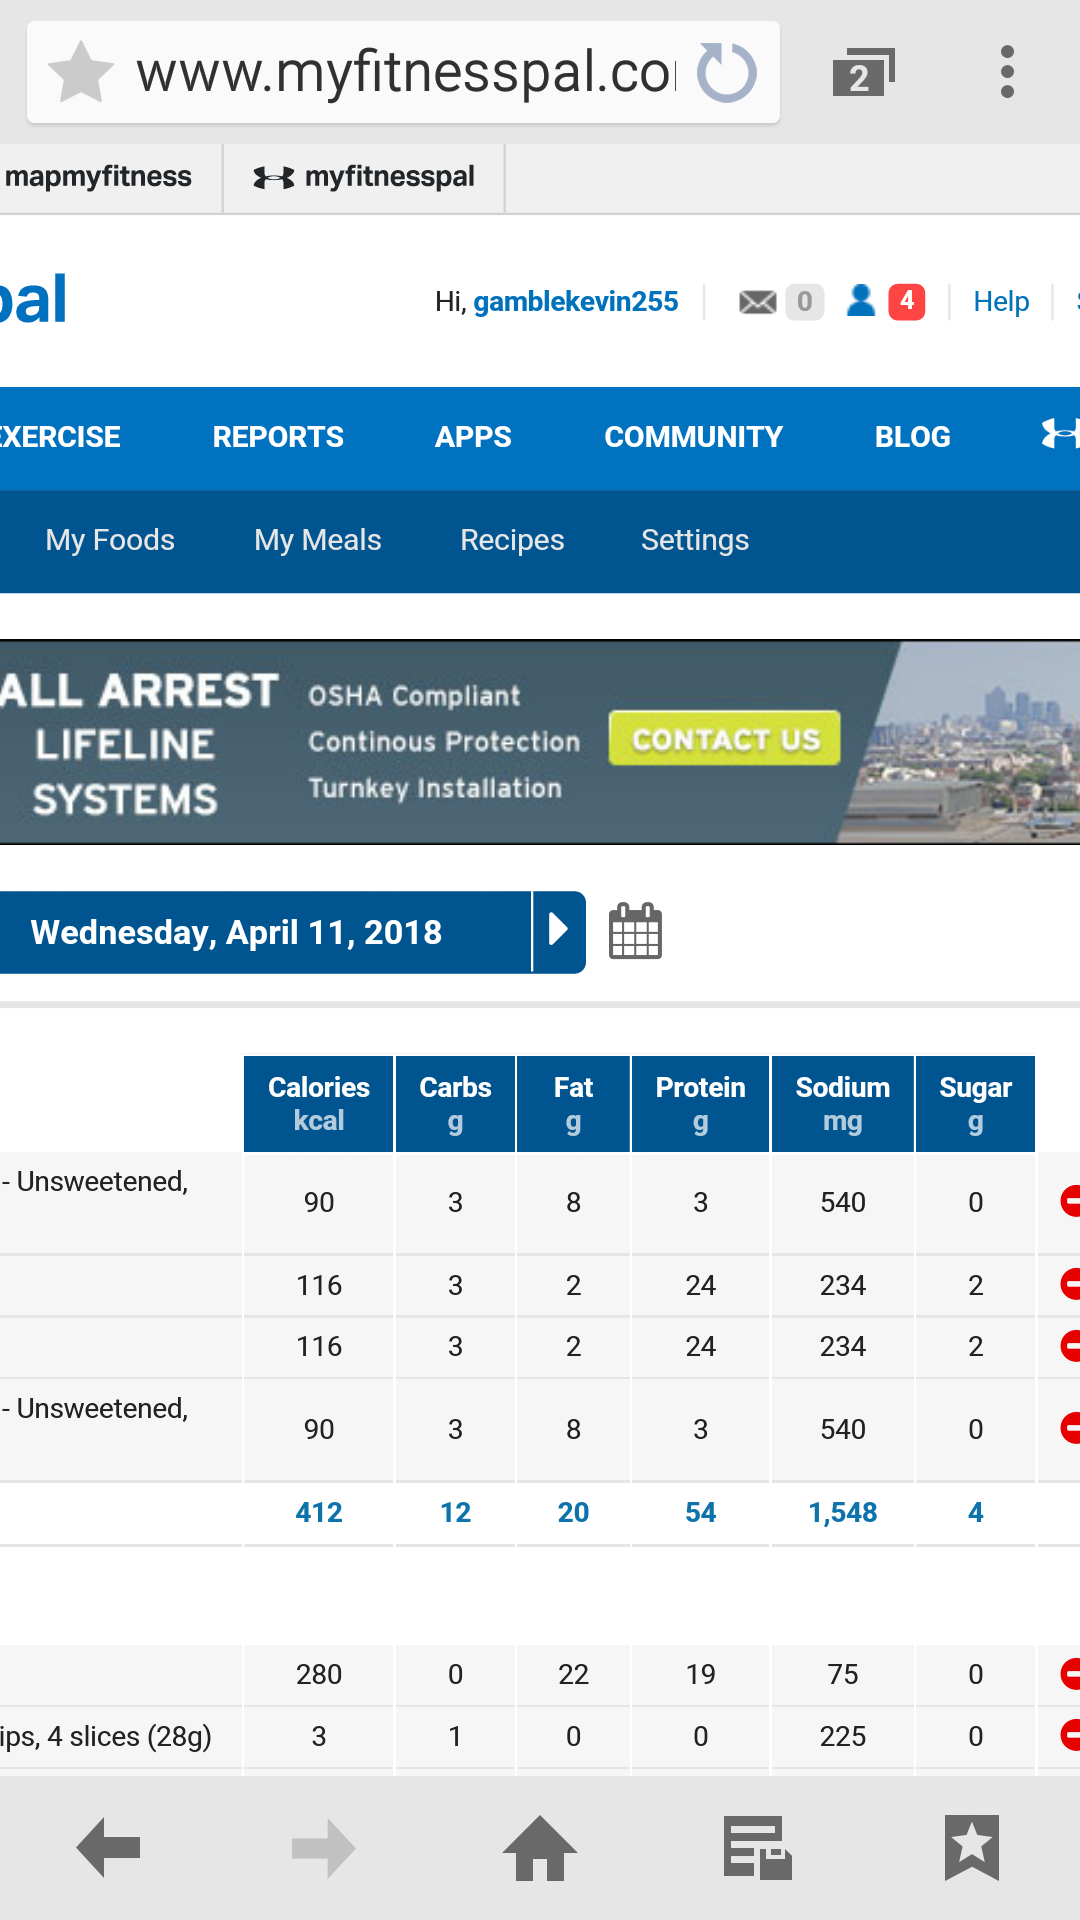Screen dimensions: 1080x1920
Task: Open the Apps menu
Action: pyautogui.click(x=473, y=437)
